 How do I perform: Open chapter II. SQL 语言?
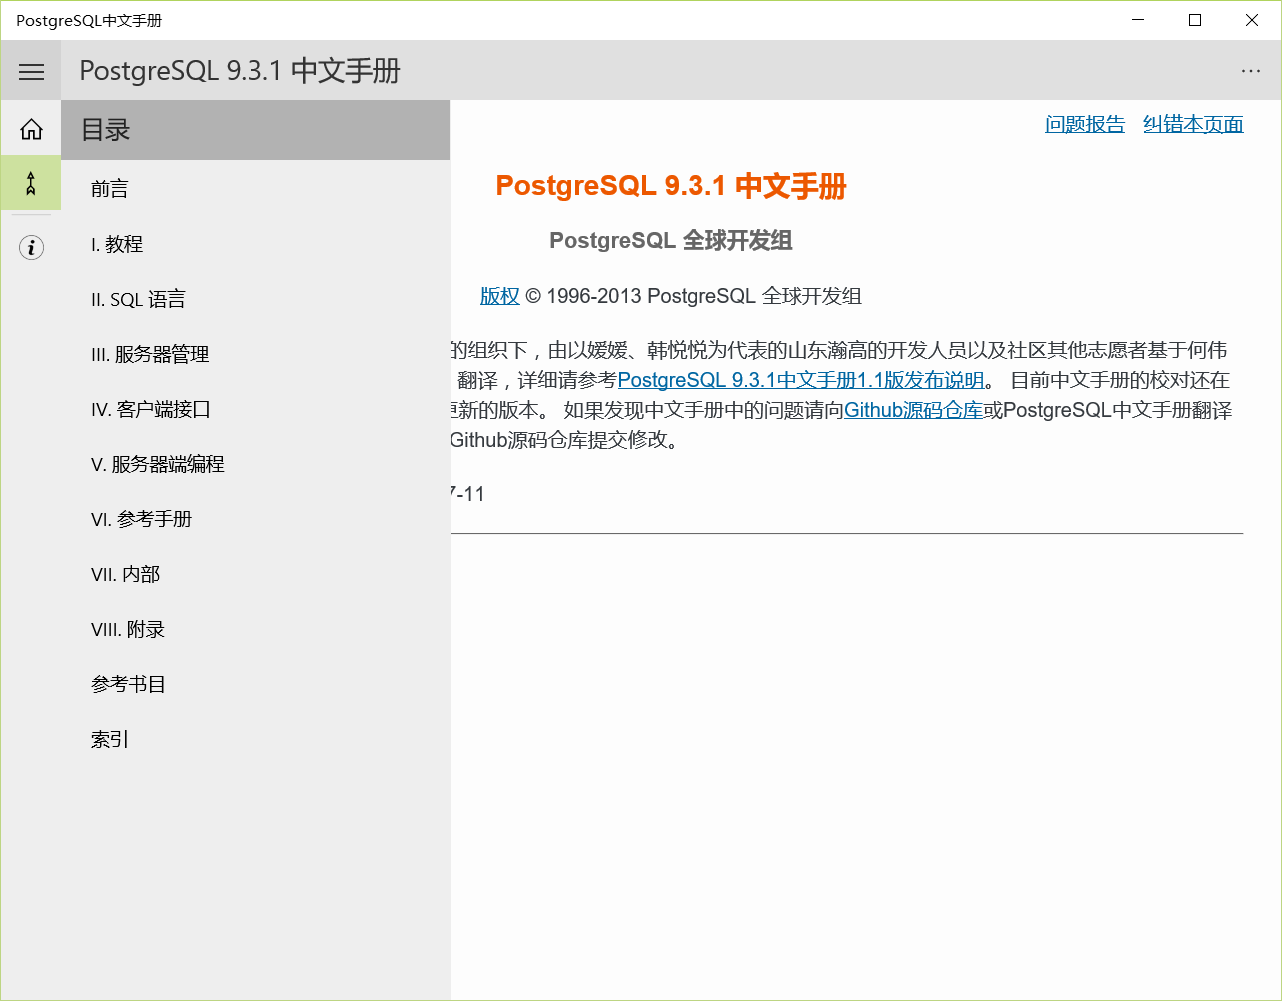click(256, 299)
